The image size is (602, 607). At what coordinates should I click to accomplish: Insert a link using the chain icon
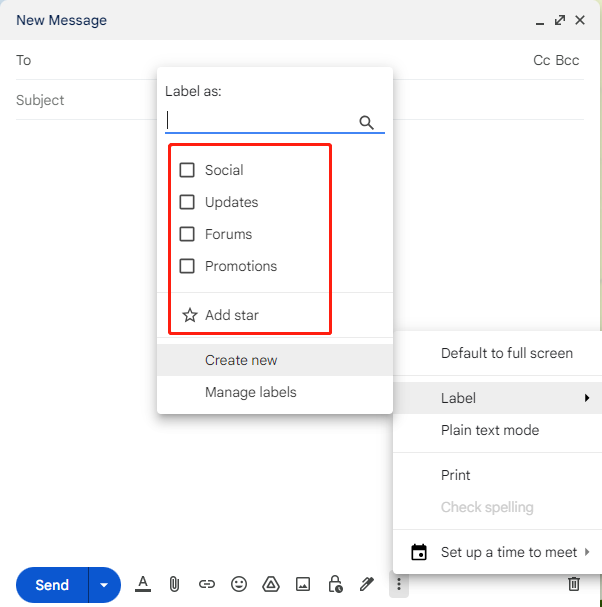[x=207, y=584]
